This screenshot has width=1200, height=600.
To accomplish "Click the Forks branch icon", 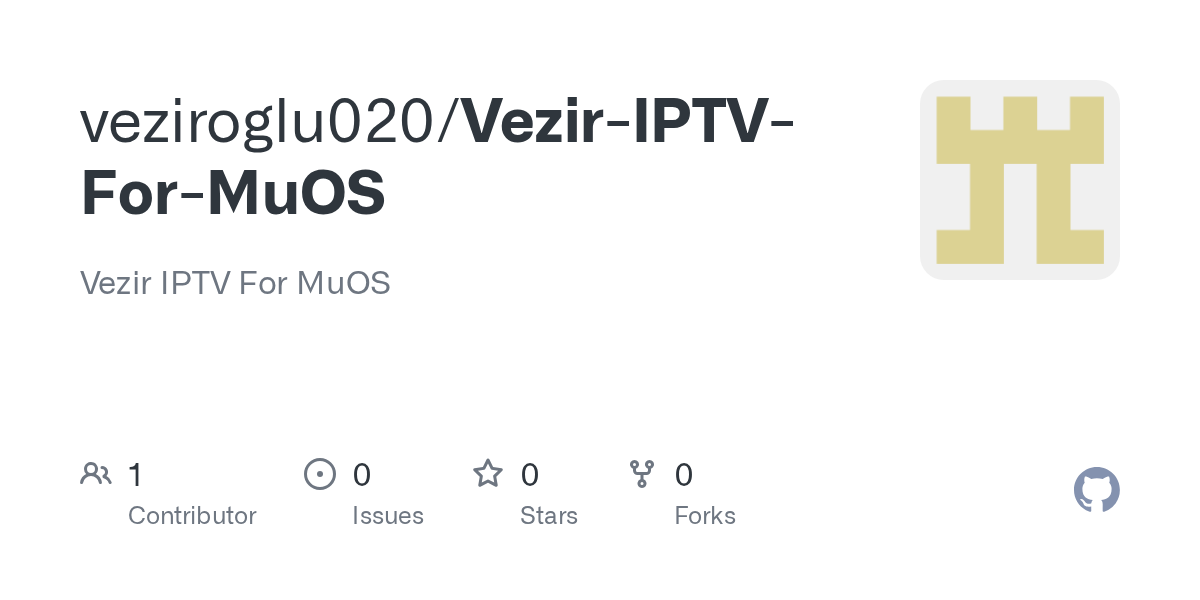I will tap(642, 473).
